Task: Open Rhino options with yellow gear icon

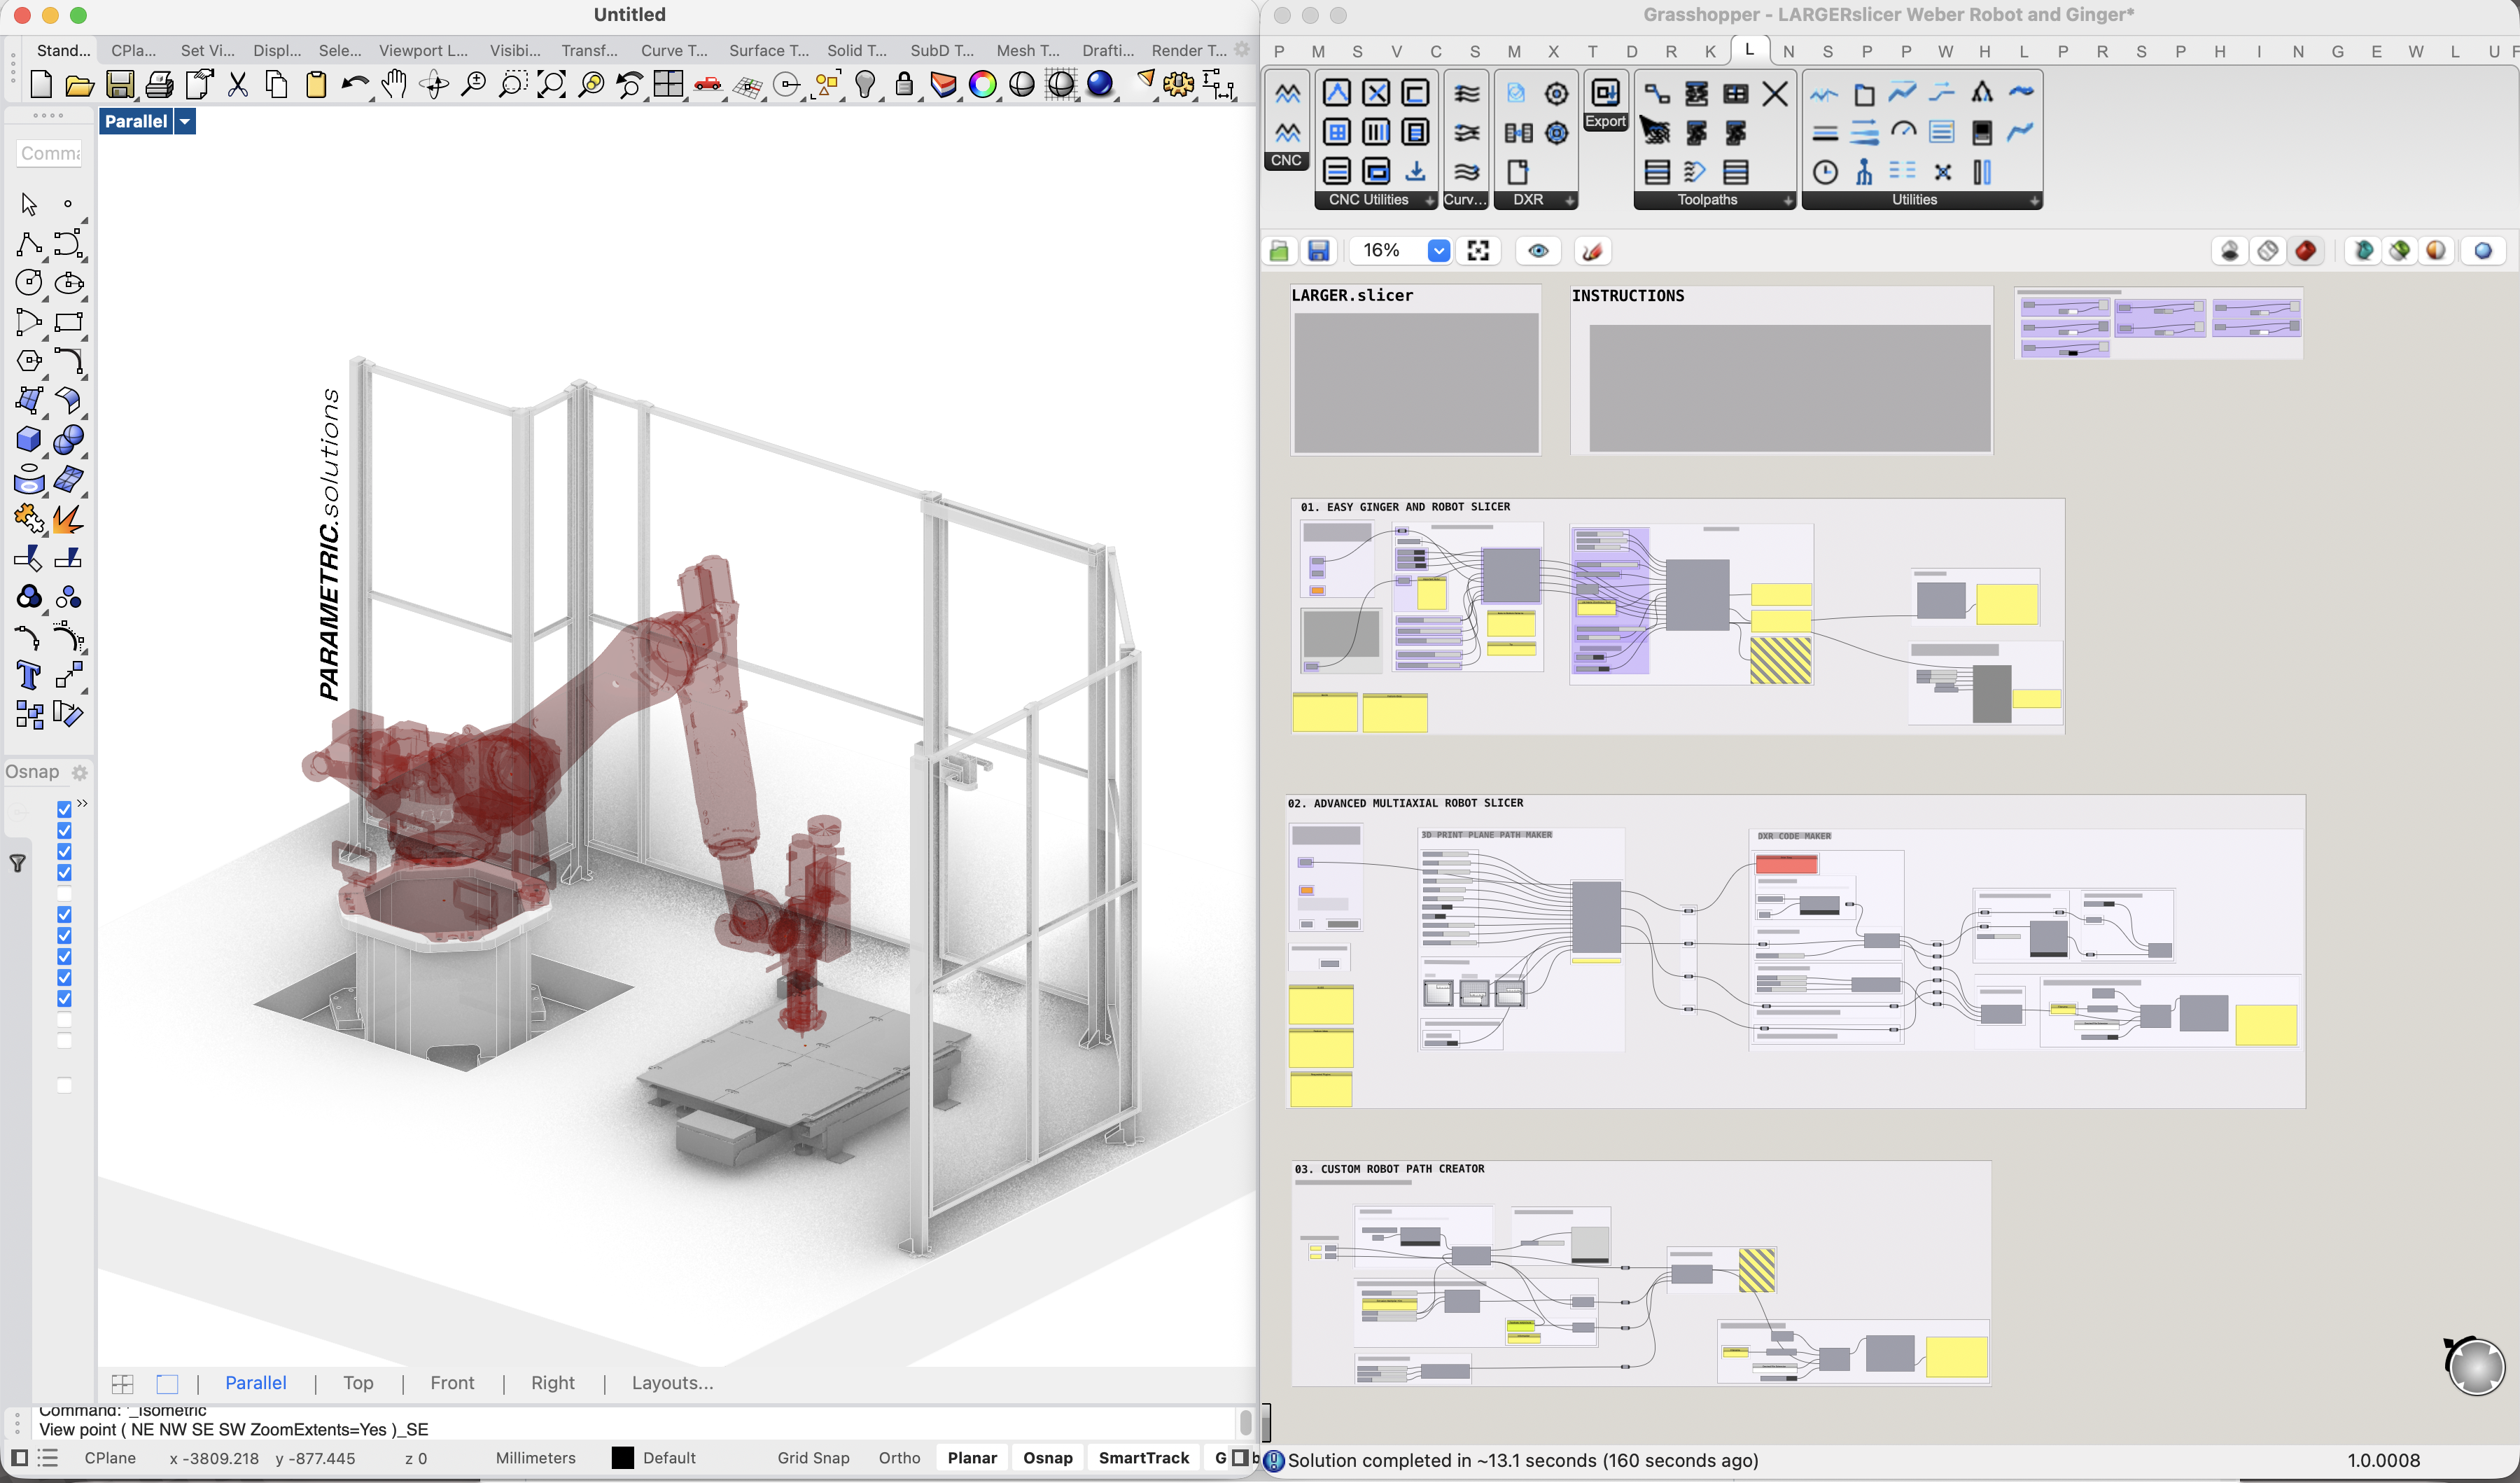Action: point(1179,86)
